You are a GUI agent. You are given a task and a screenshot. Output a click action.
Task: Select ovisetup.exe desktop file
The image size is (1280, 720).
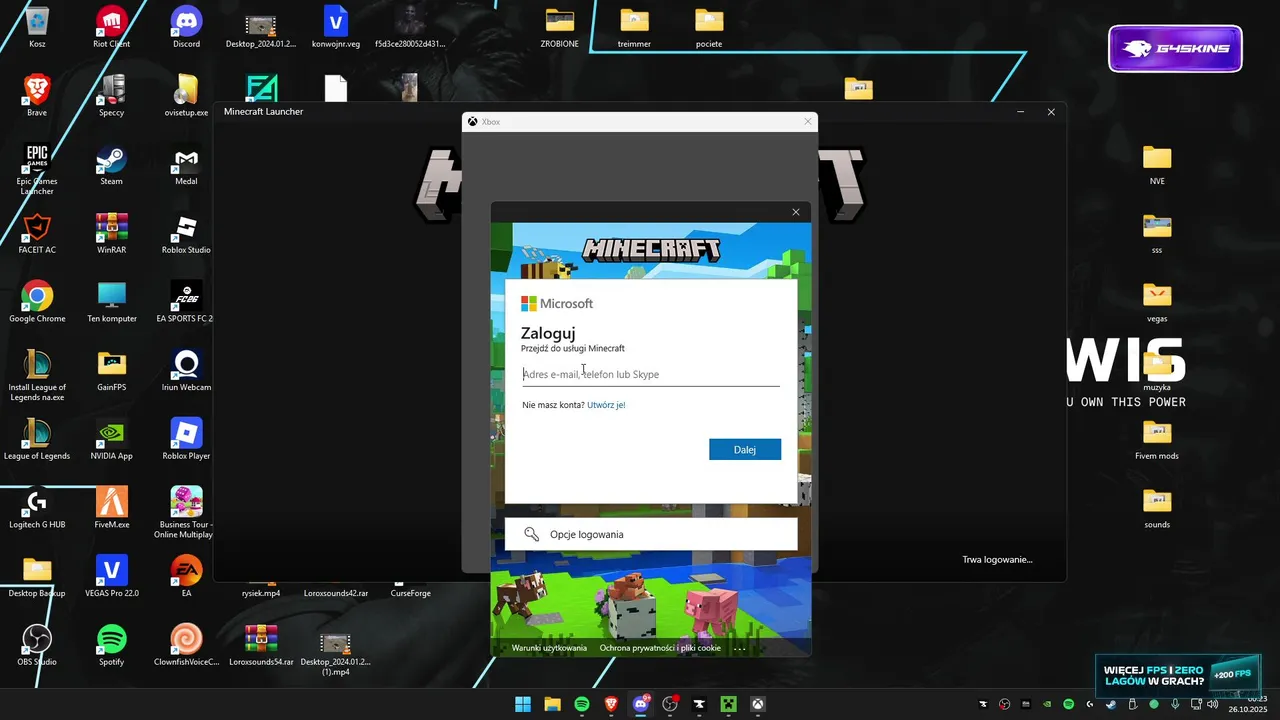pyautogui.click(x=186, y=96)
